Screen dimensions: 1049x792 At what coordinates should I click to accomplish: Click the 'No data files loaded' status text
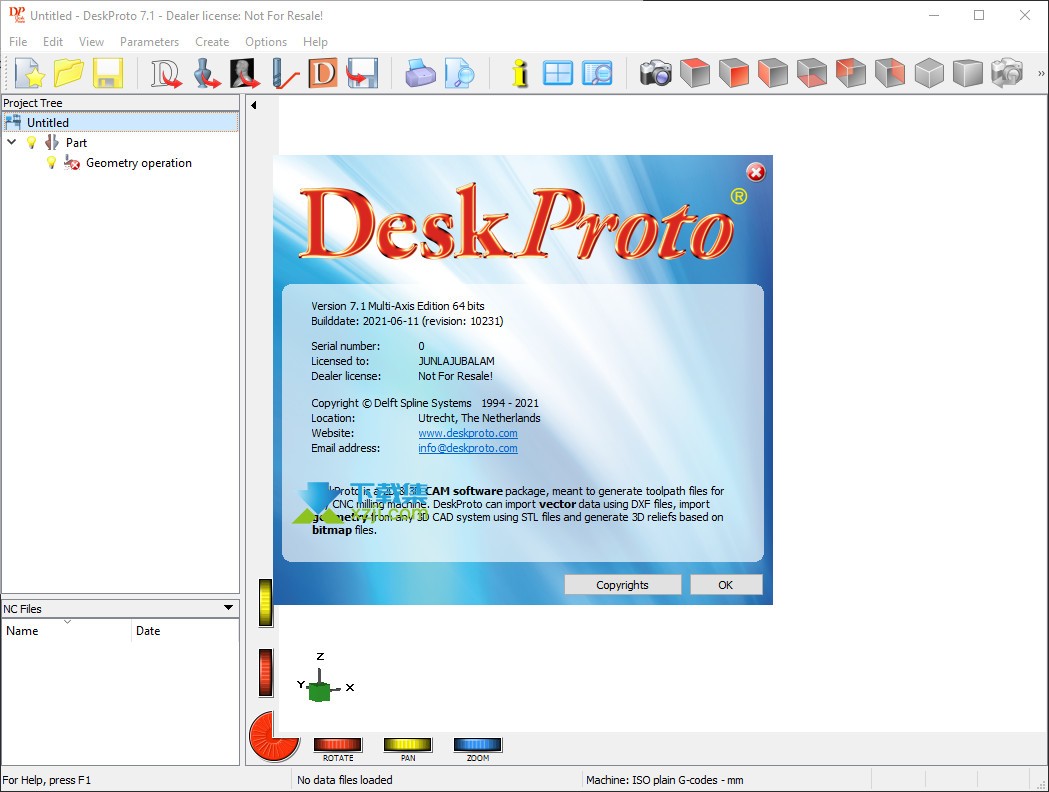[x=345, y=780]
